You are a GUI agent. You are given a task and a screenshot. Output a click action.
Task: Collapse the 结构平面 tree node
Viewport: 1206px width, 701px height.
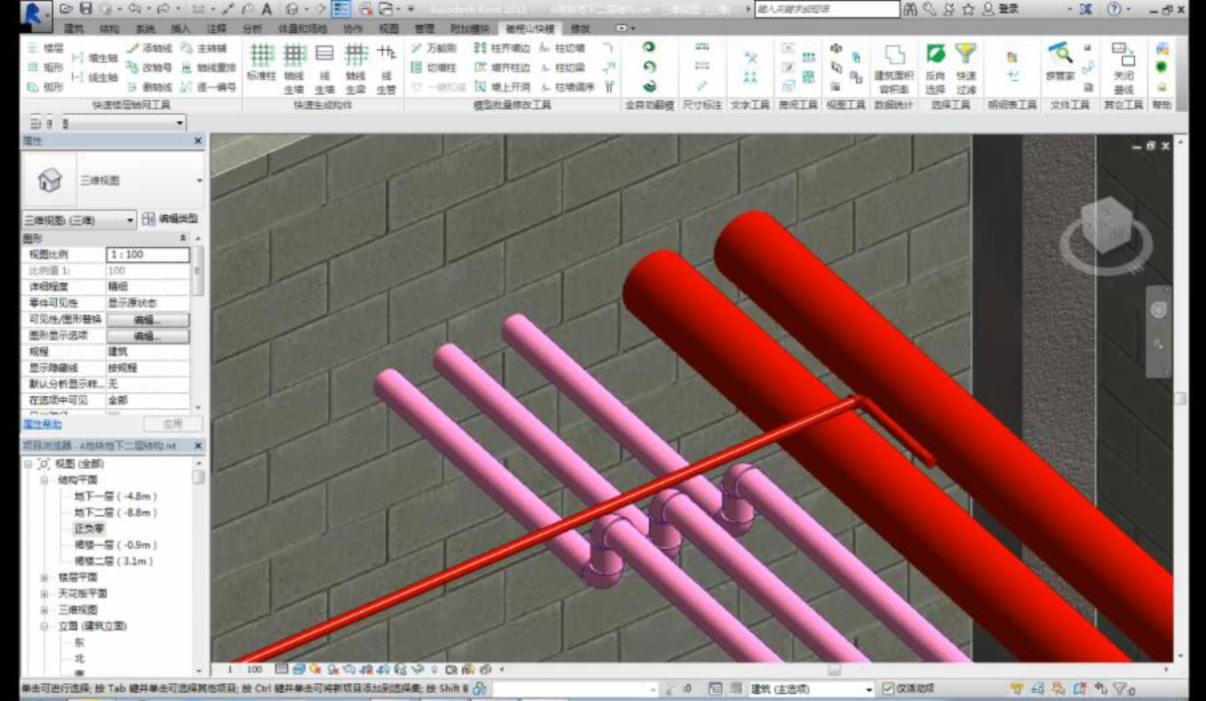tap(44, 481)
